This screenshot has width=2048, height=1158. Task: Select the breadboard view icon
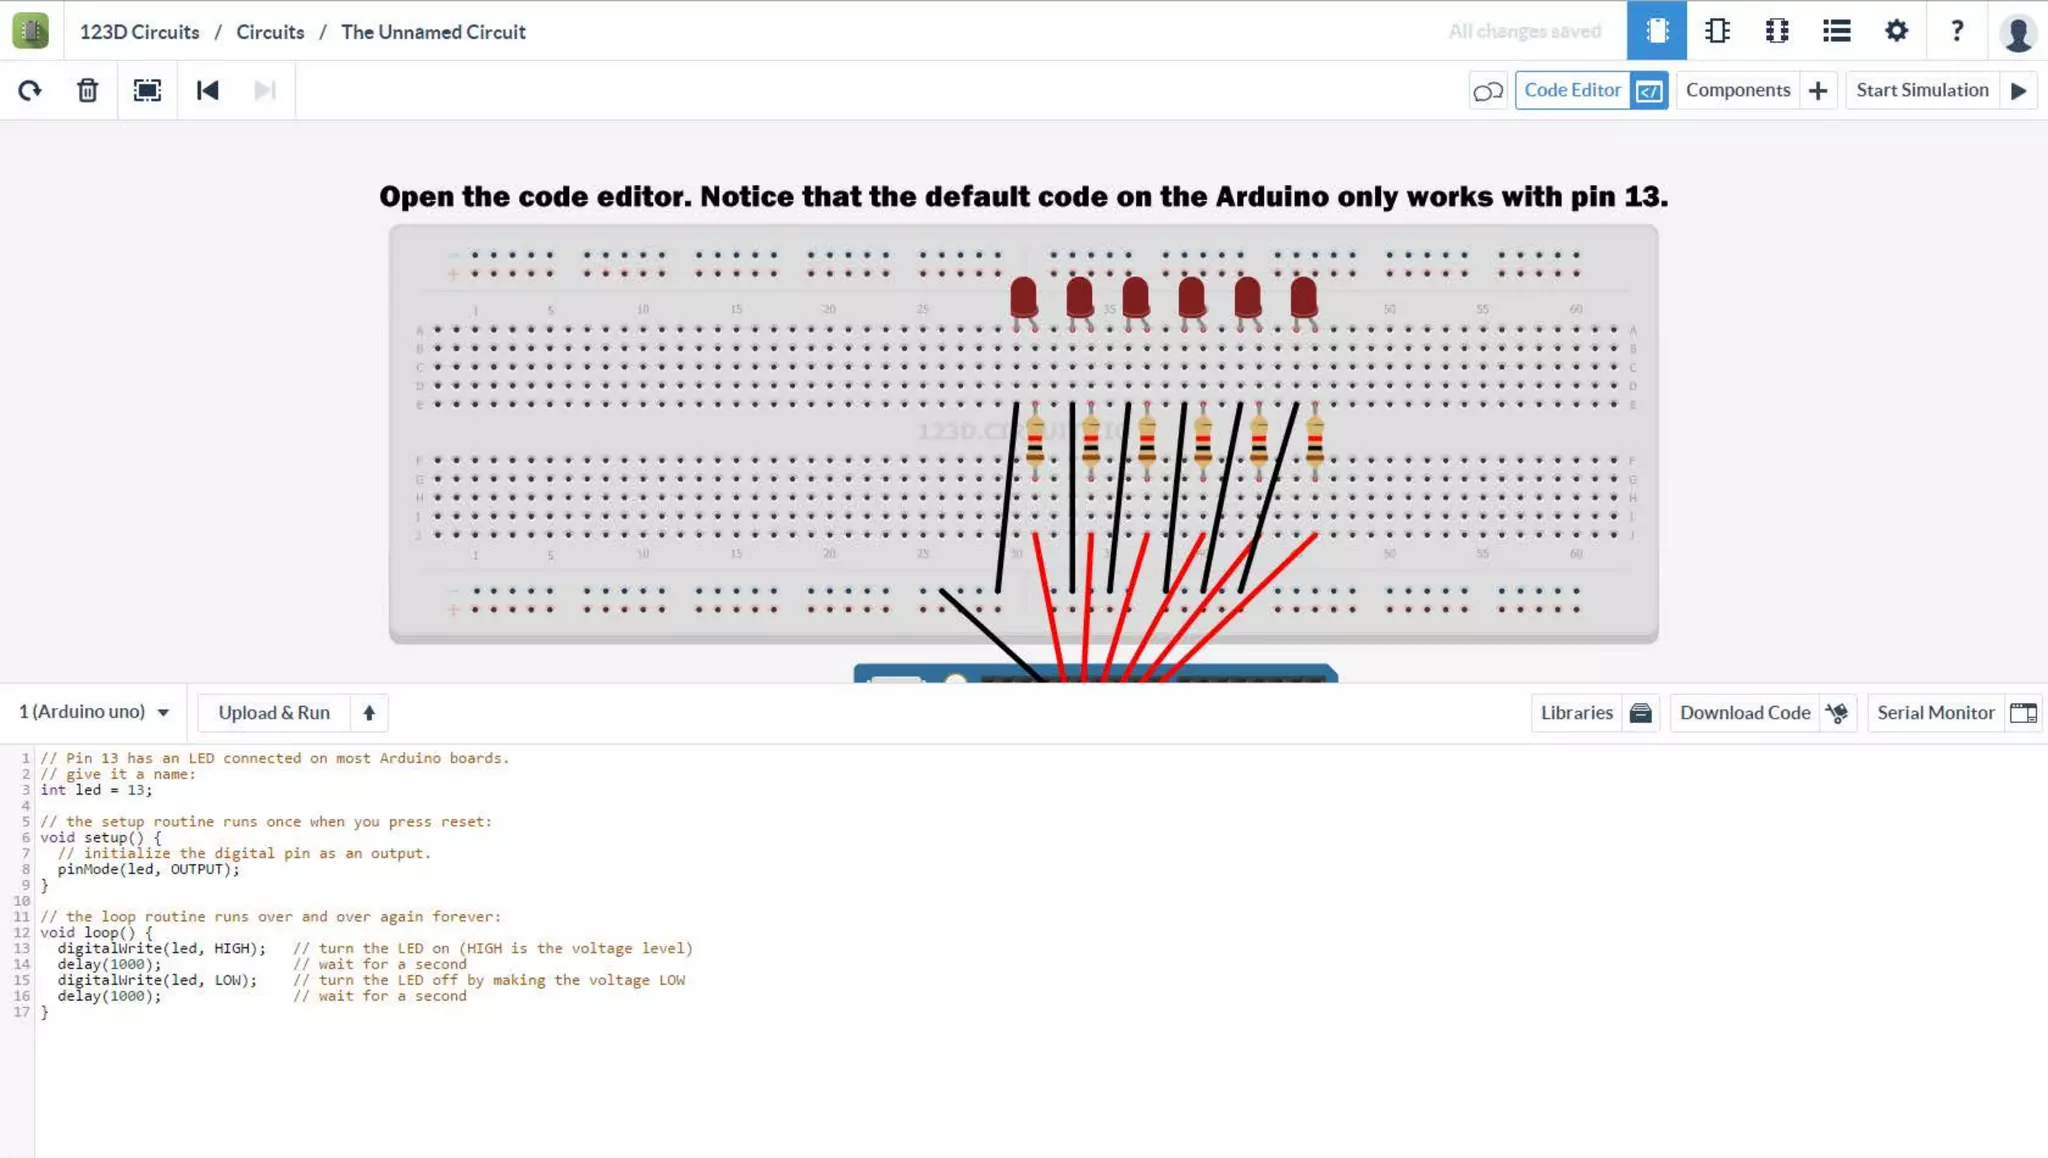coord(1657,31)
